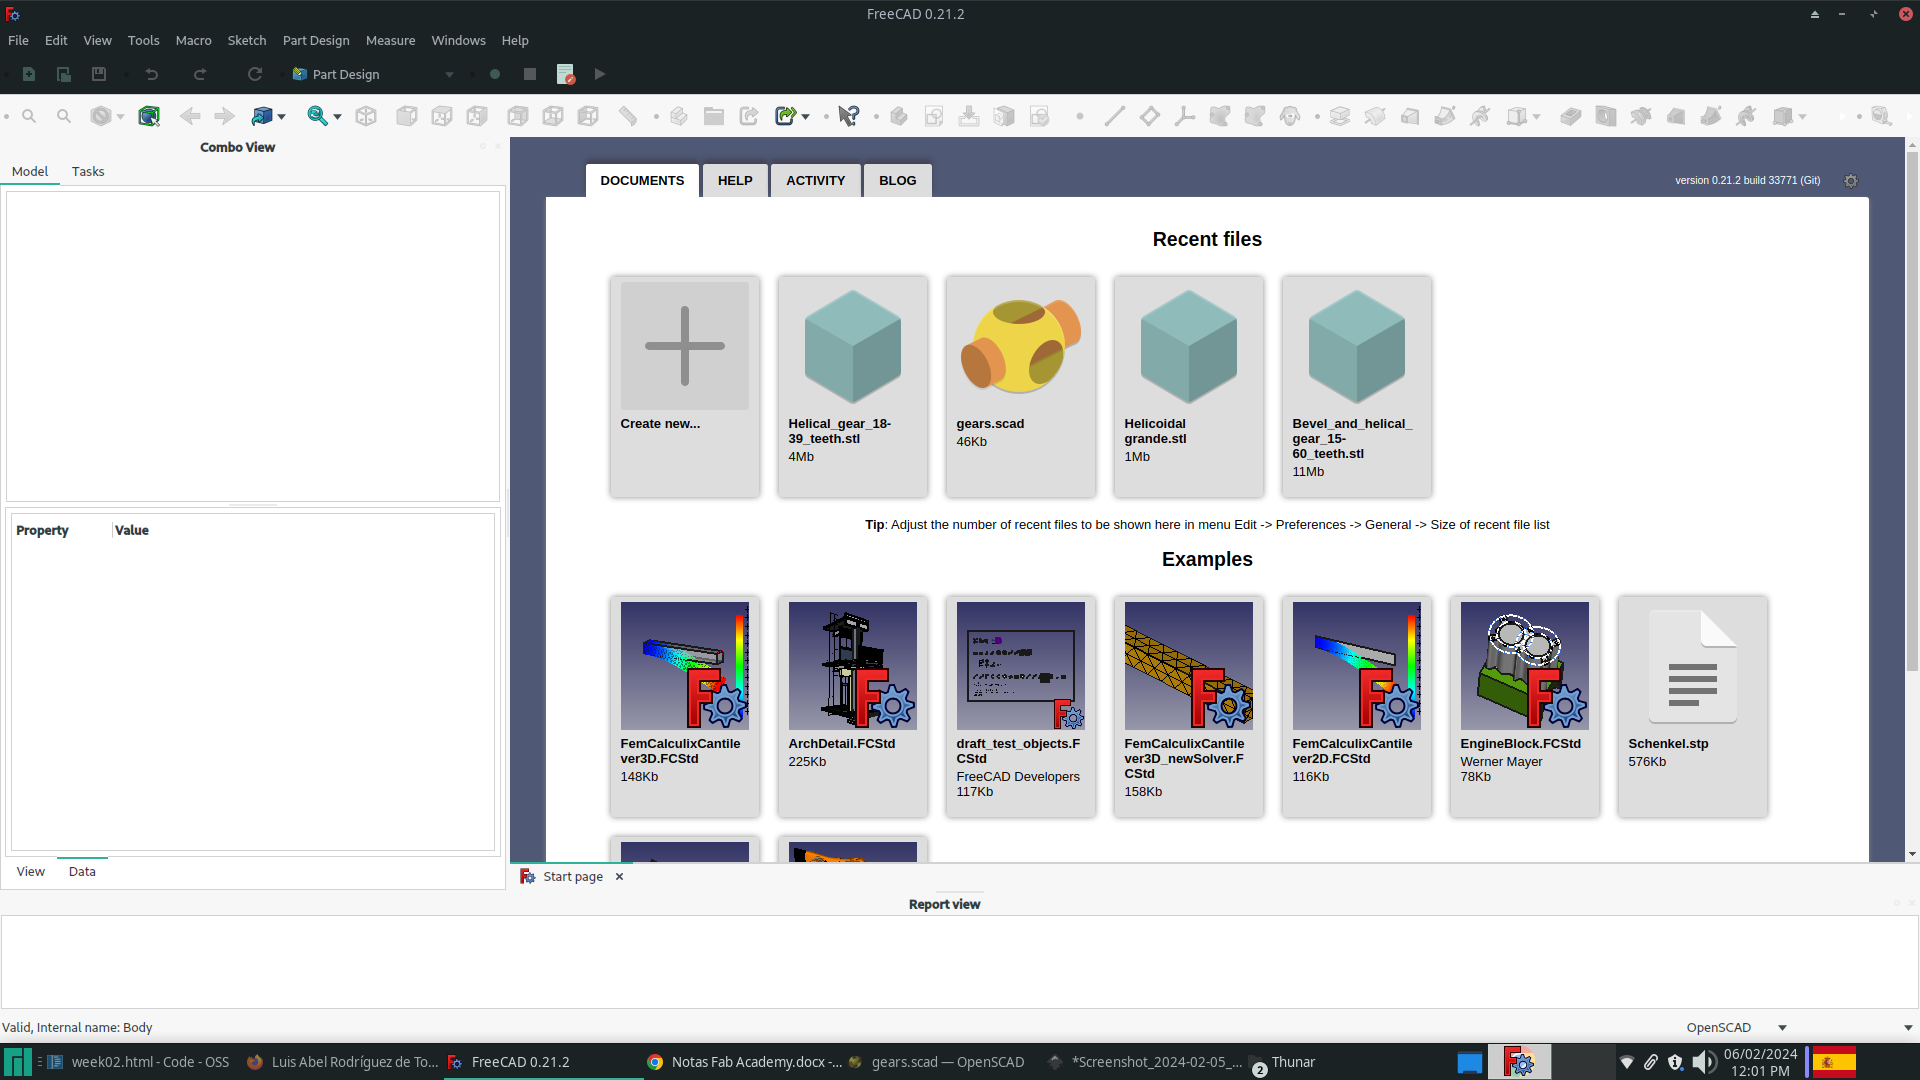Open the Schenkel.stp example

pos(1693,706)
